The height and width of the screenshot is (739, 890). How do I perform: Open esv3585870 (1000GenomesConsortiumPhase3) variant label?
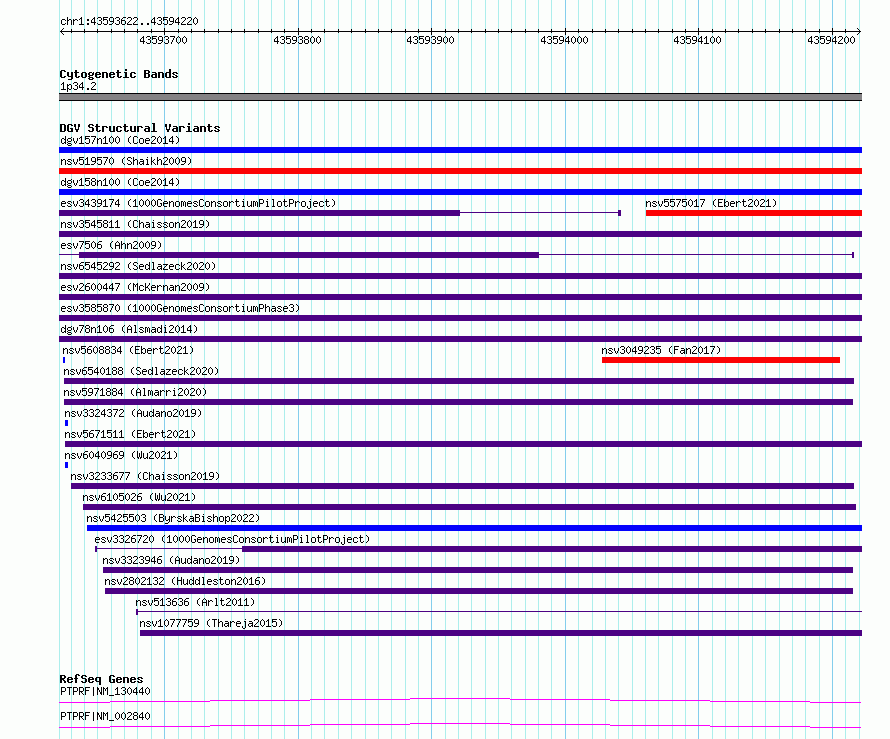point(180,308)
